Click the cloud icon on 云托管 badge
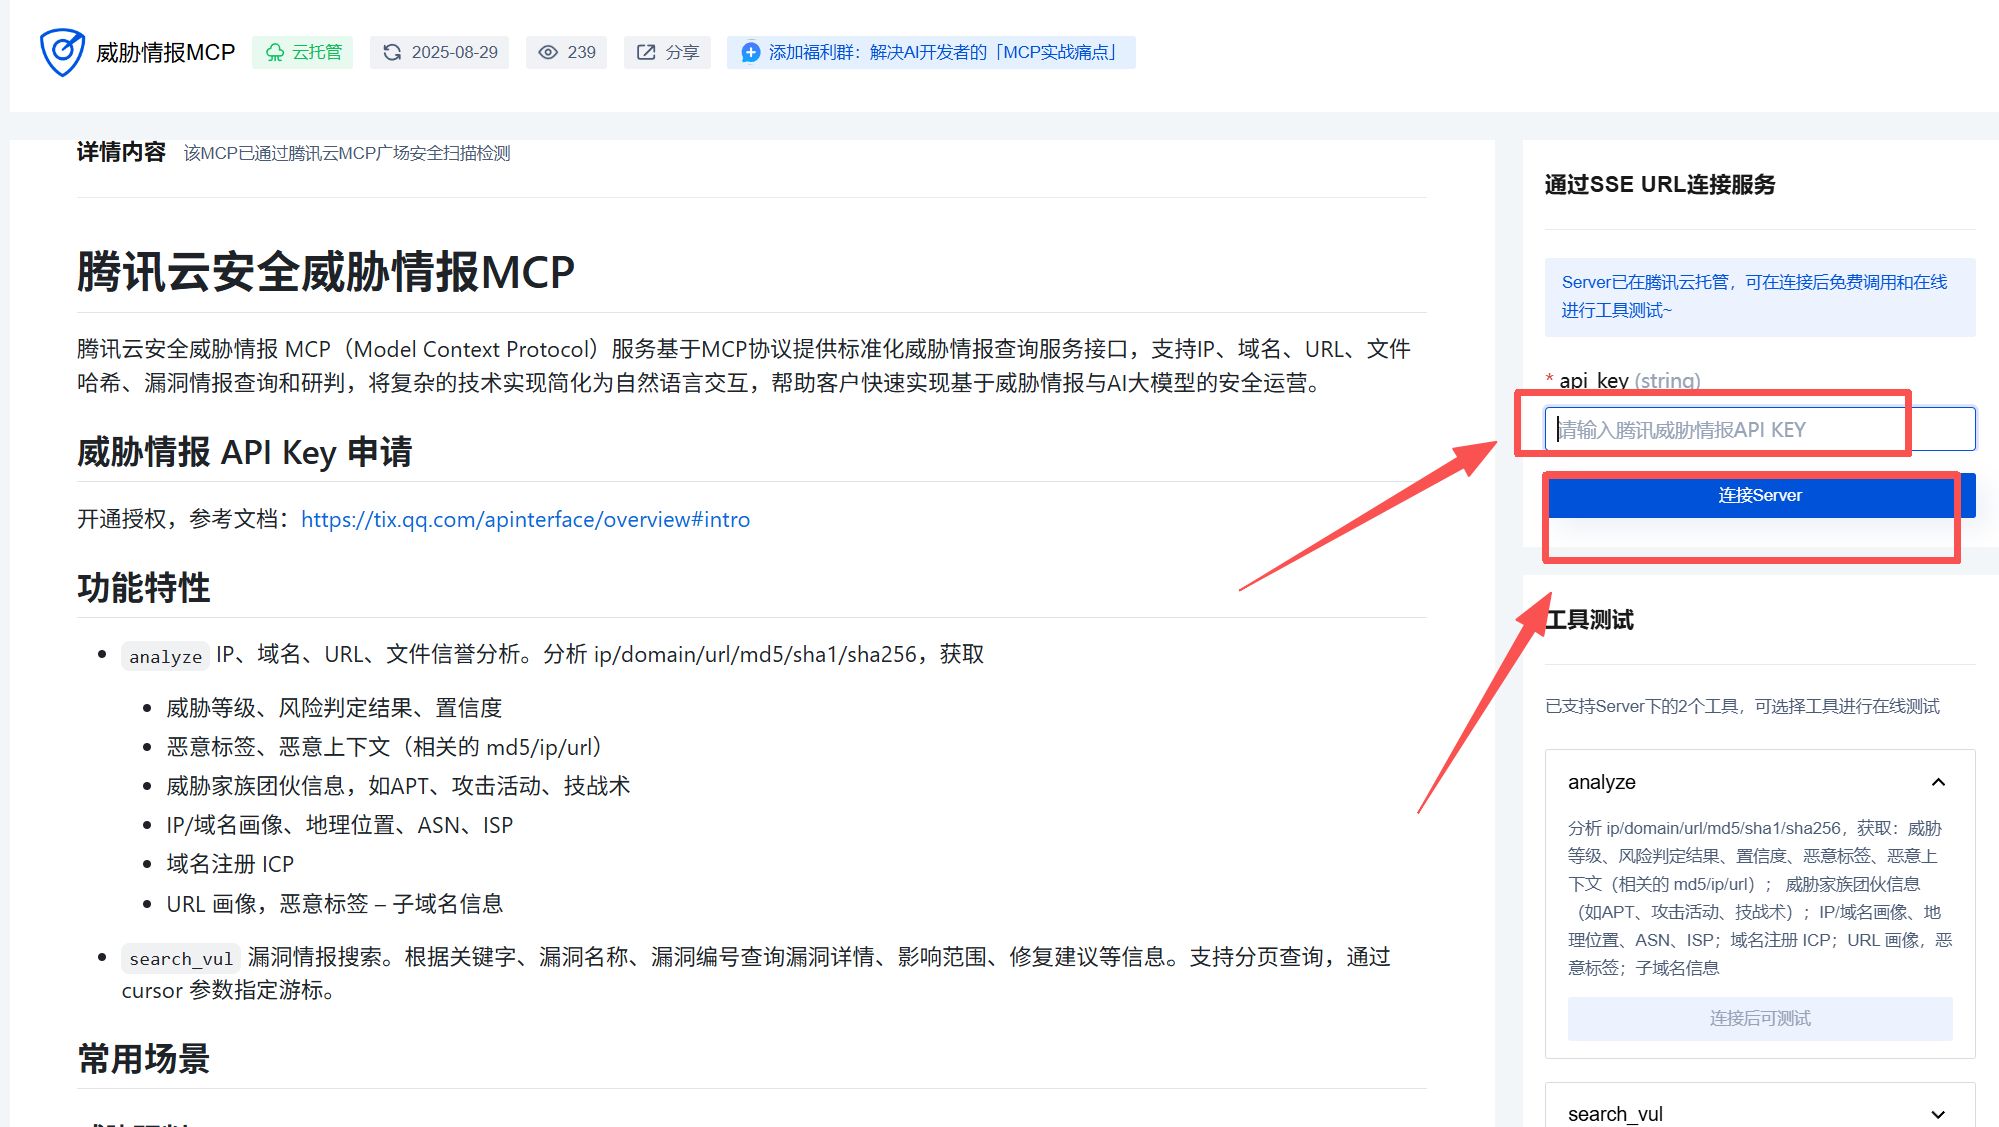1999x1127 pixels. pos(275,52)
